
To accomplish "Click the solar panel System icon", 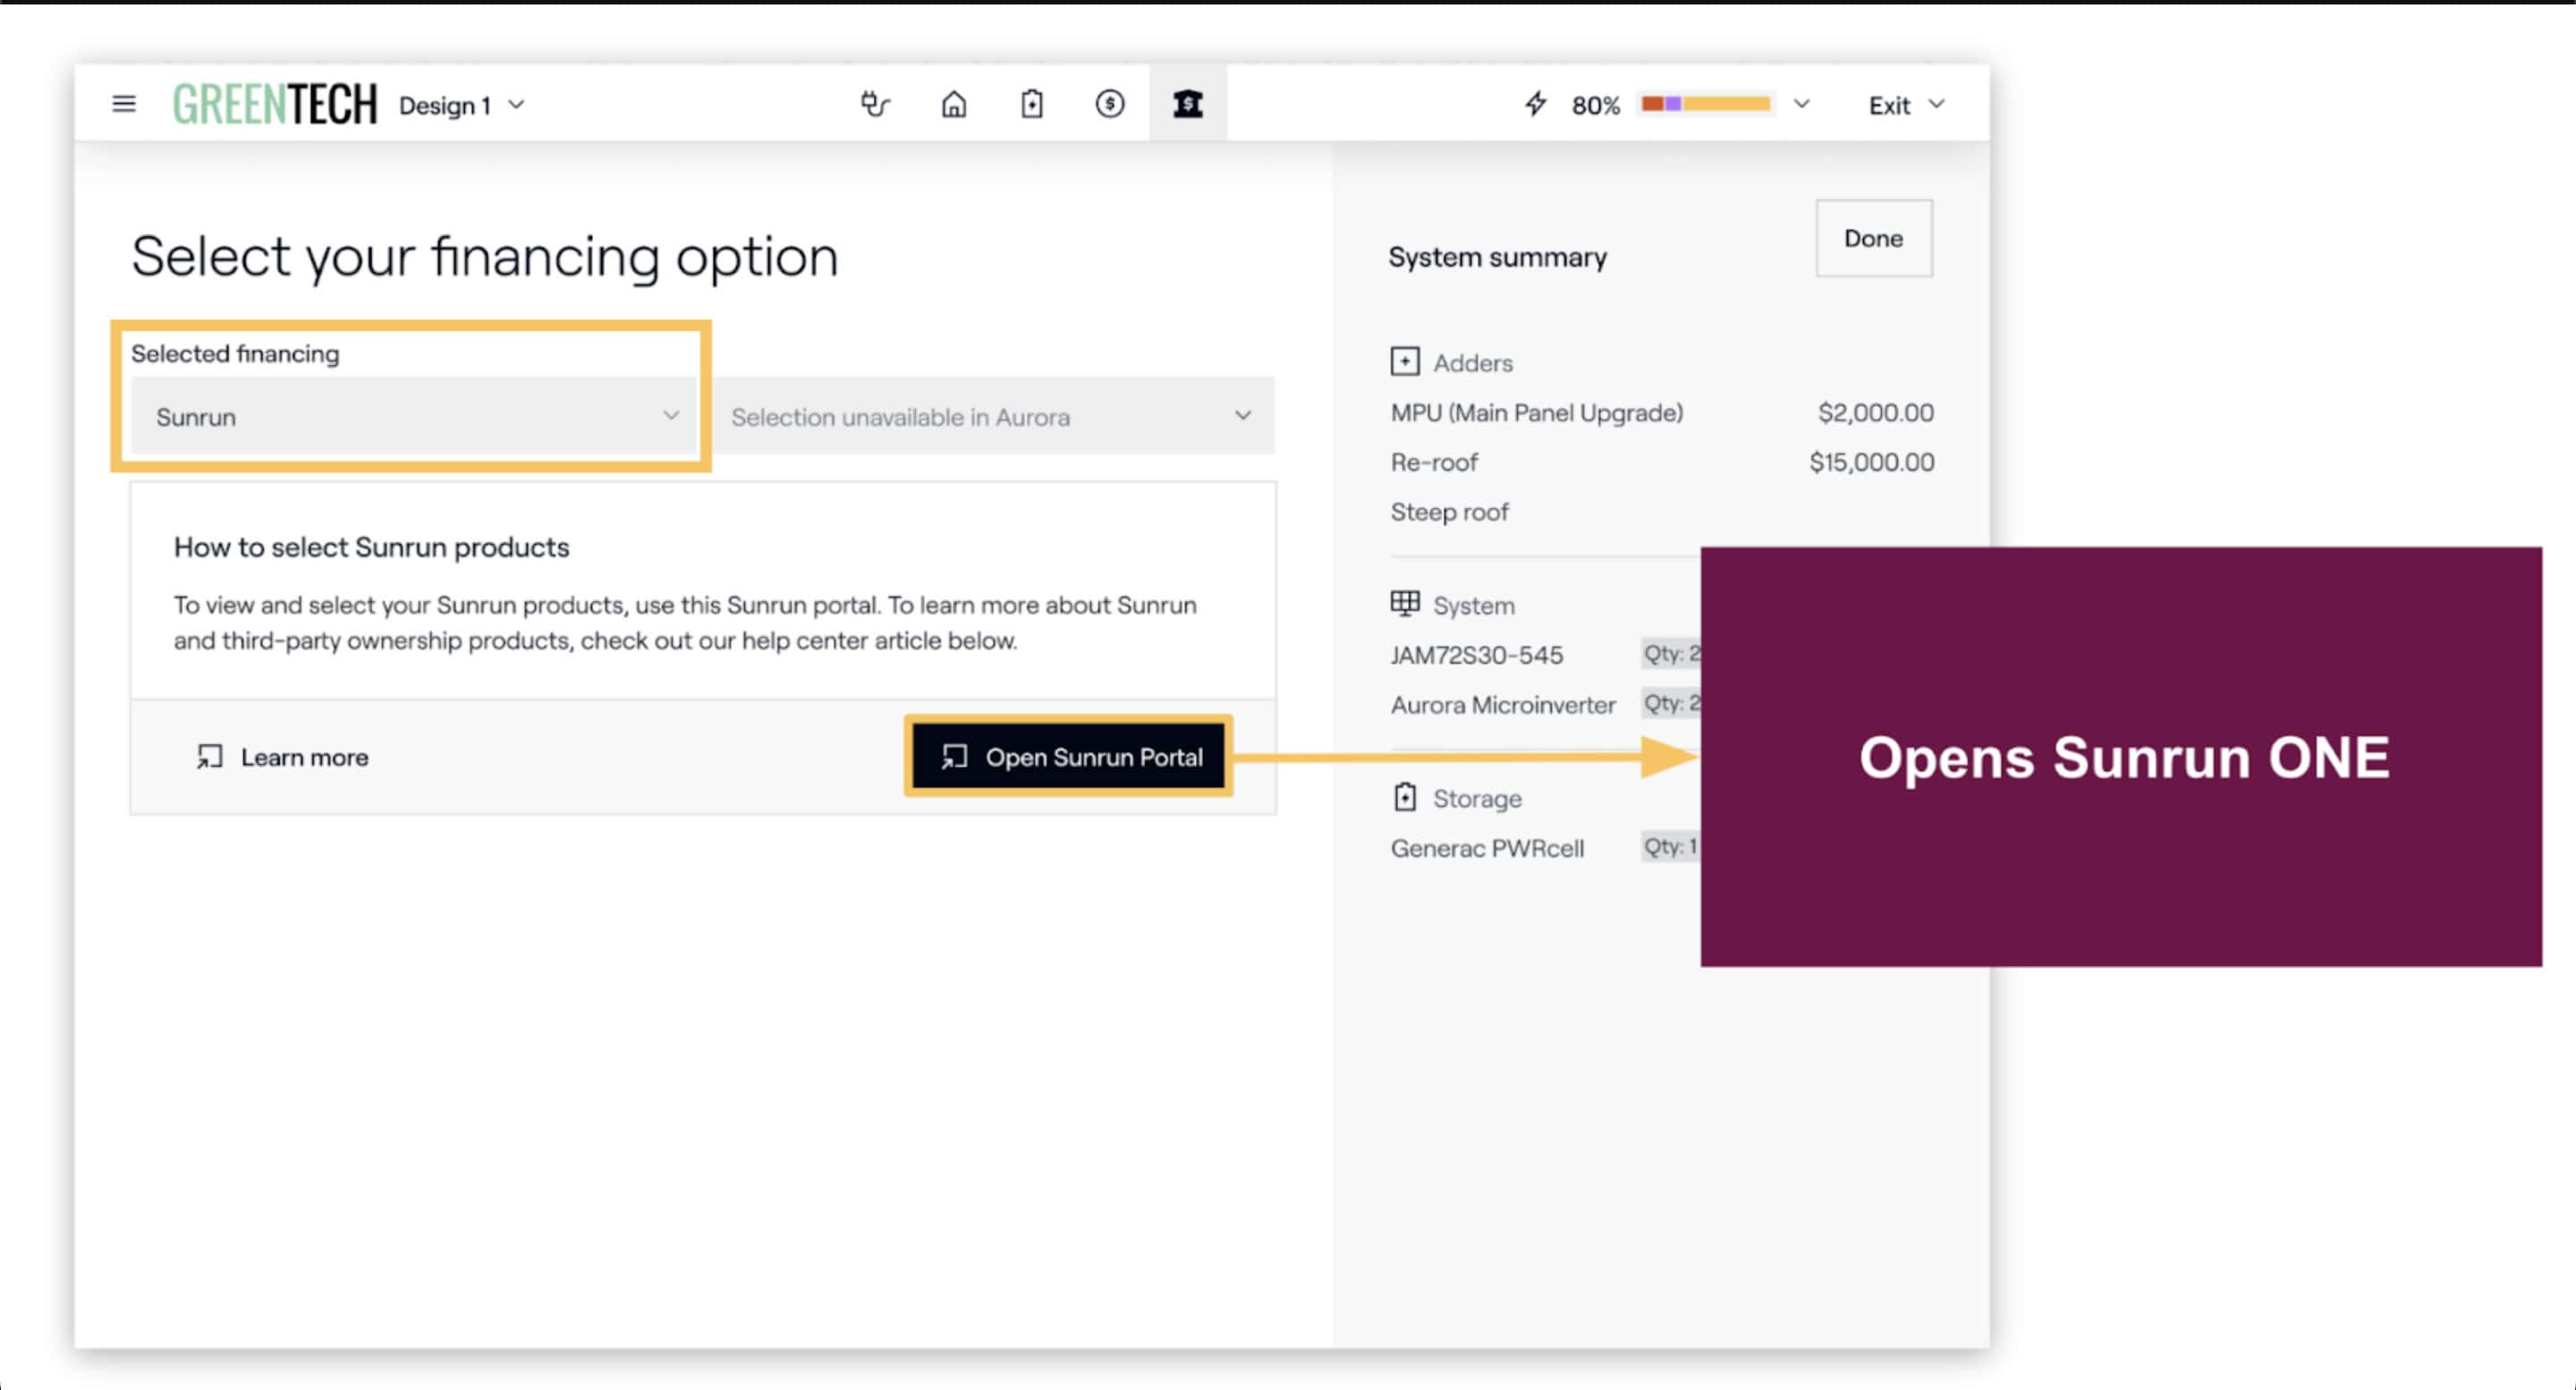I will [x=1404, y=603].
